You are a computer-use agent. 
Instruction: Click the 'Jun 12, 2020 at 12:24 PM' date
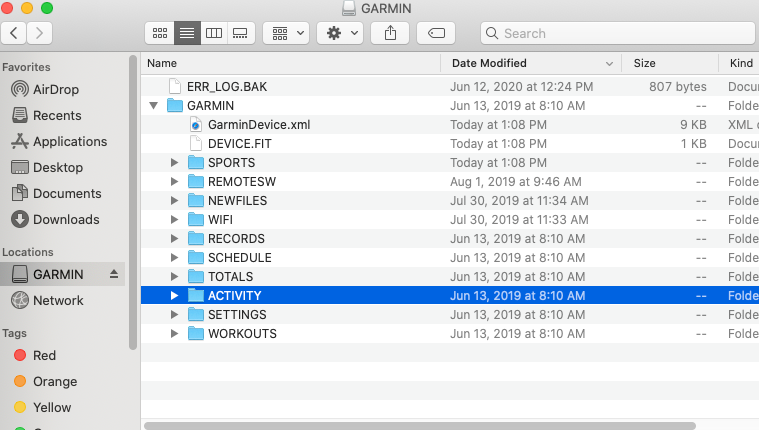[x=521, y=87]
